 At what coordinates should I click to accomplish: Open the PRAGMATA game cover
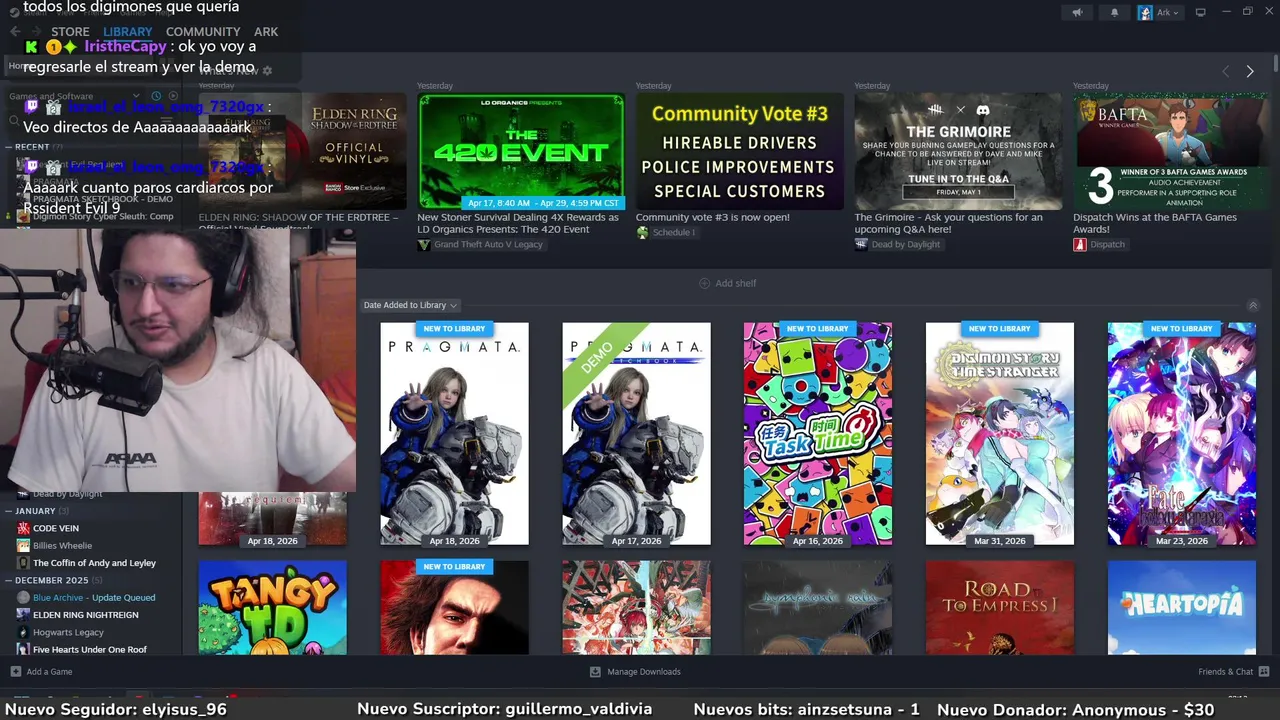pos(454,434)
